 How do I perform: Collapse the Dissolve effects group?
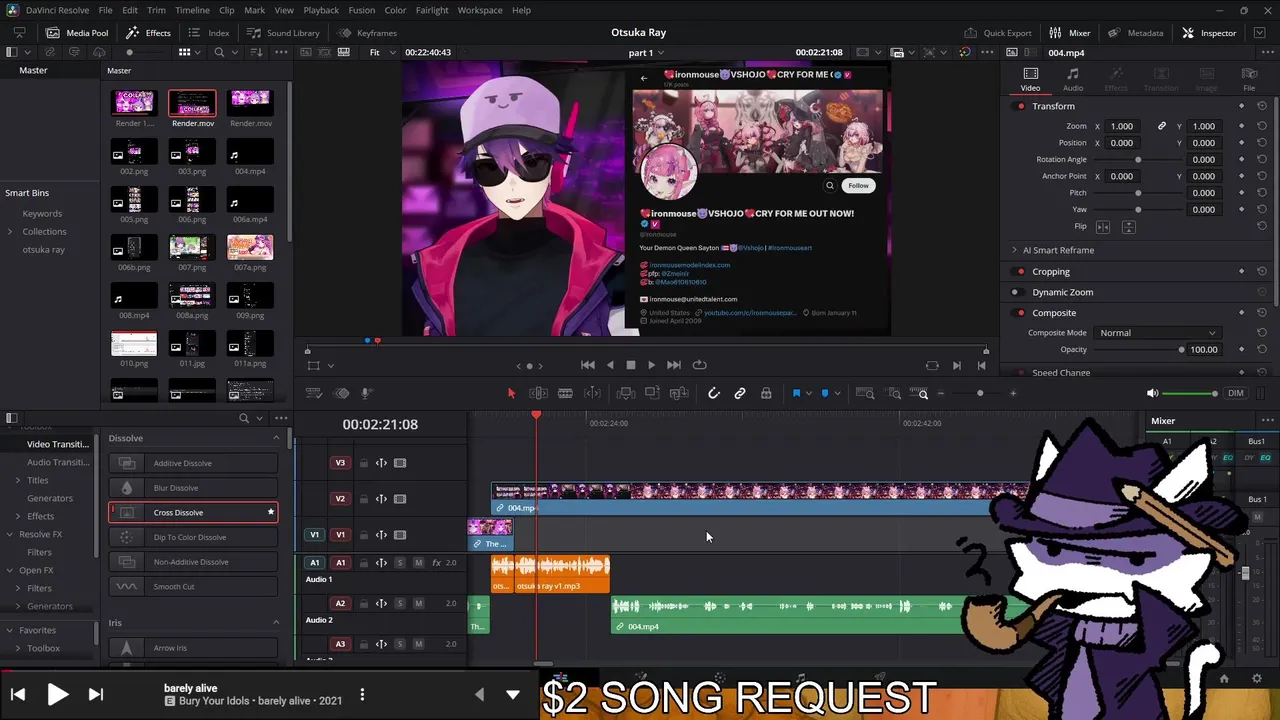276,438
